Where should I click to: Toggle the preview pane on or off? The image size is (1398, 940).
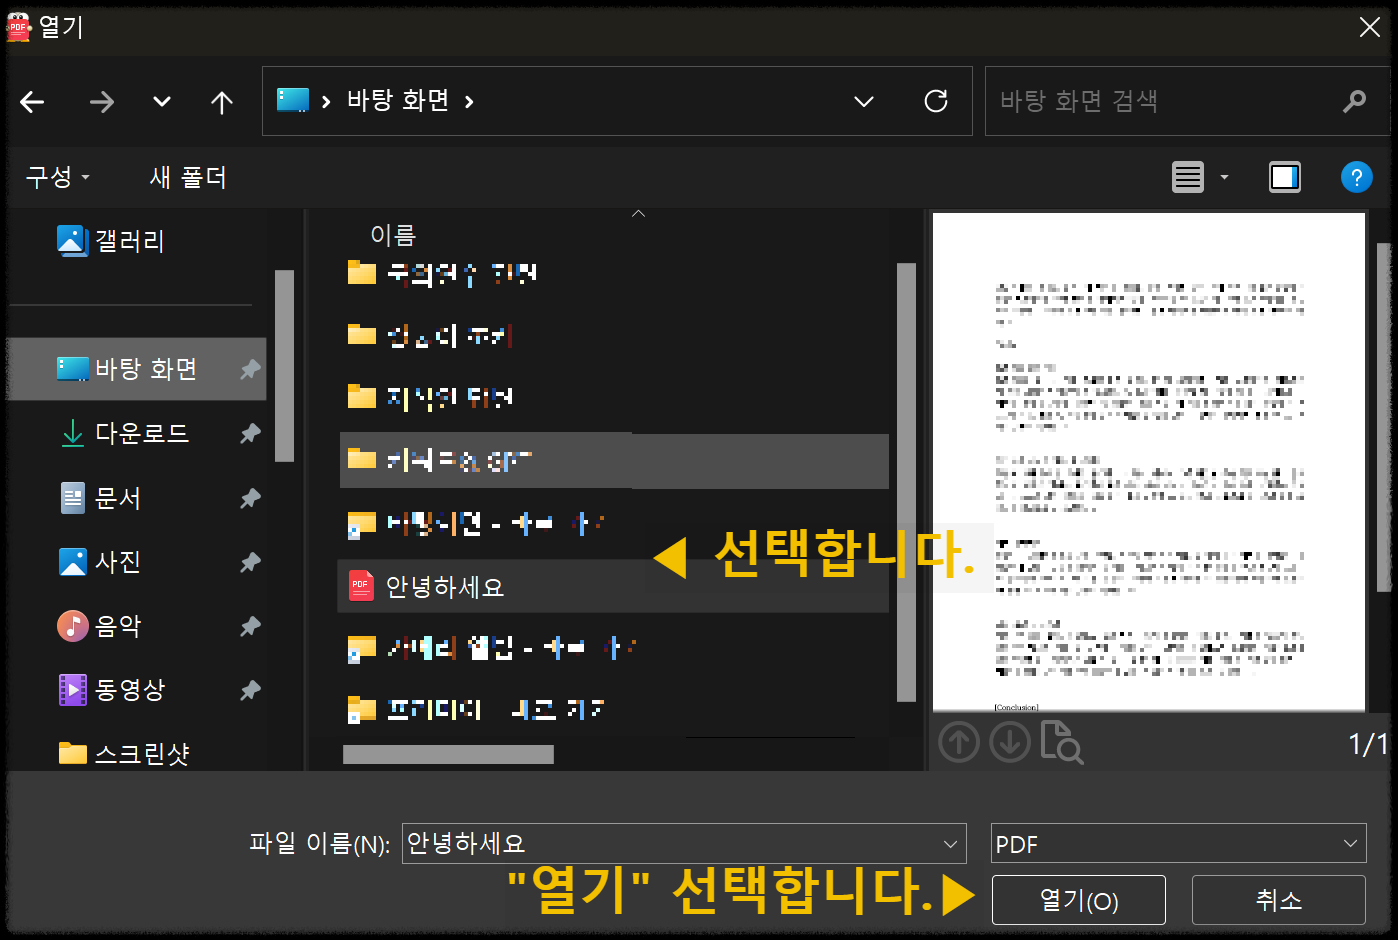(1284, 177)
